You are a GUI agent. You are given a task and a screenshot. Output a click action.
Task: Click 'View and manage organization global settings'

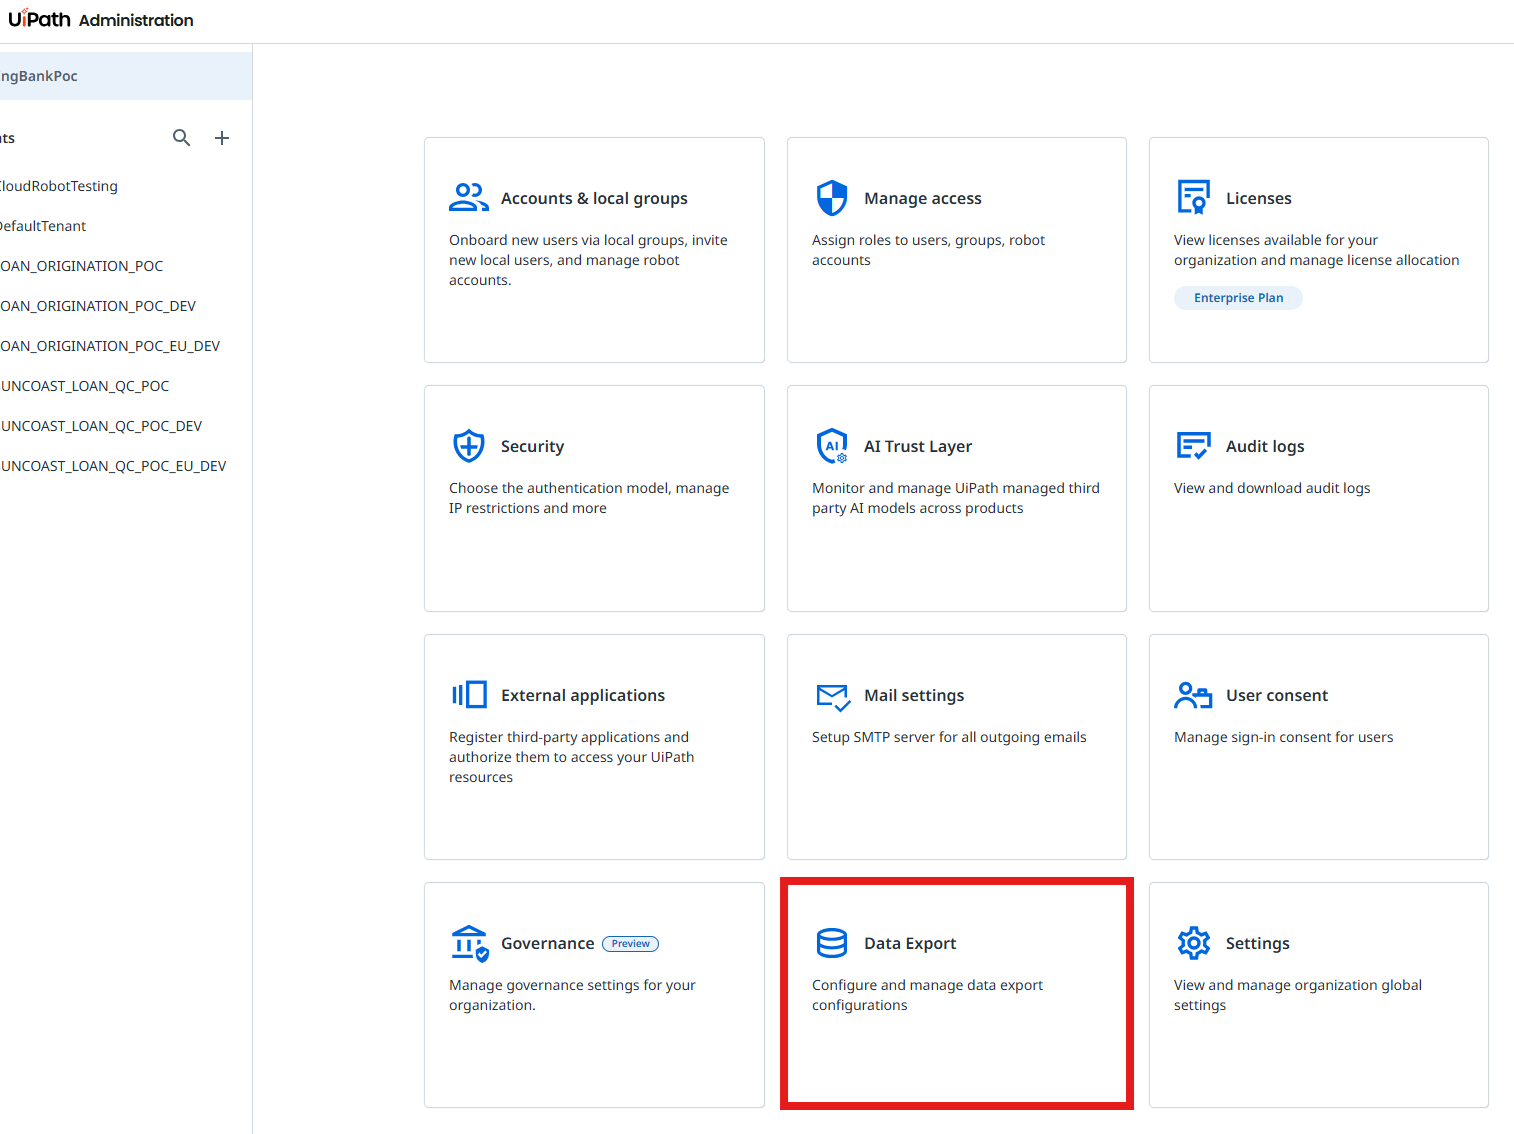tap(1298, 995)
